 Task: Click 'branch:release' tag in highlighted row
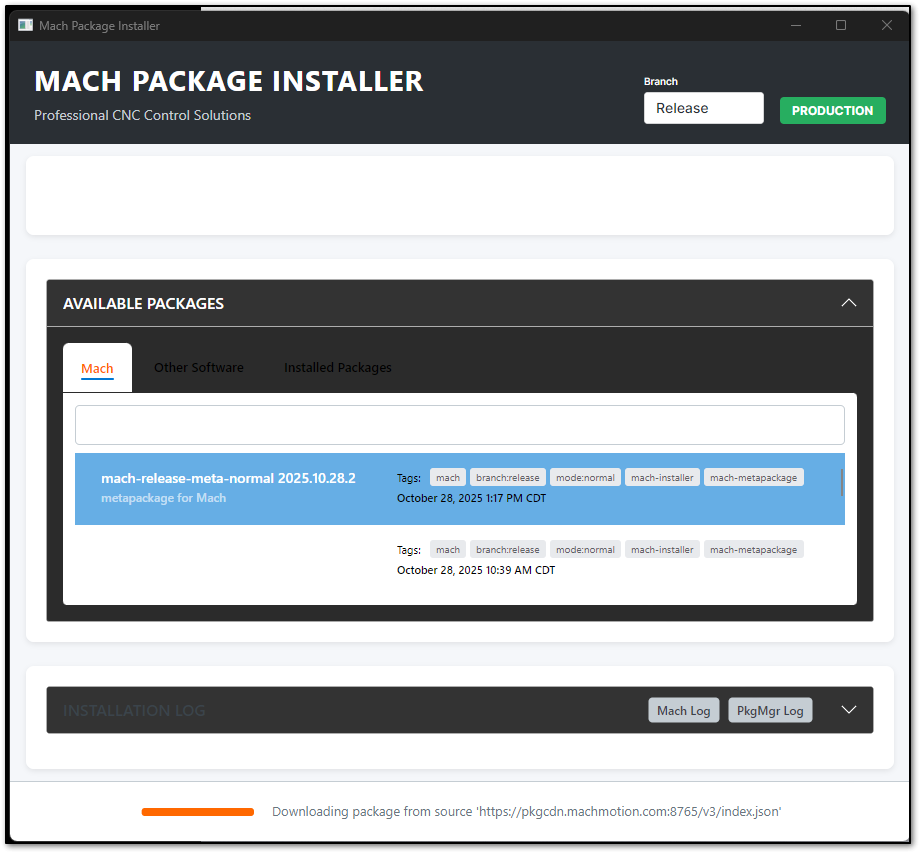click(x=508, y=478)
